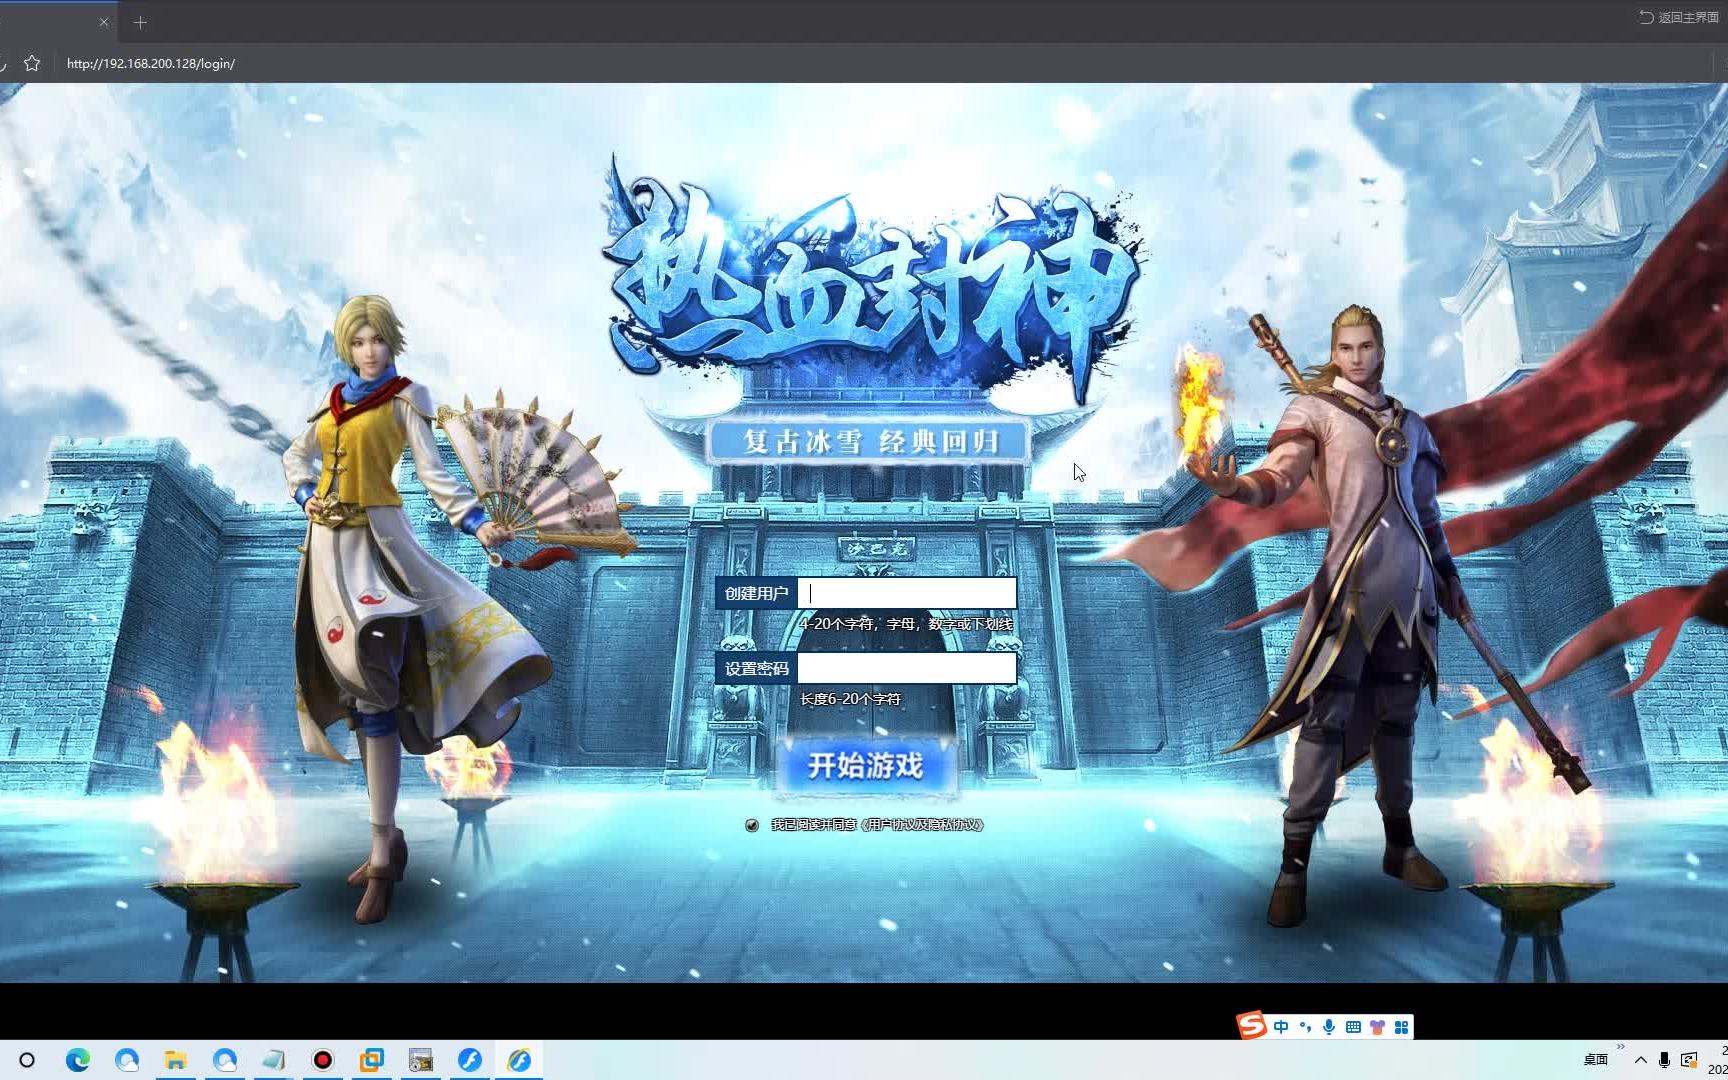1728x1080 pixels.
Task: Open the IME toolbox grid icon
Action: pyautogui.click(x=1401, y=1027)
